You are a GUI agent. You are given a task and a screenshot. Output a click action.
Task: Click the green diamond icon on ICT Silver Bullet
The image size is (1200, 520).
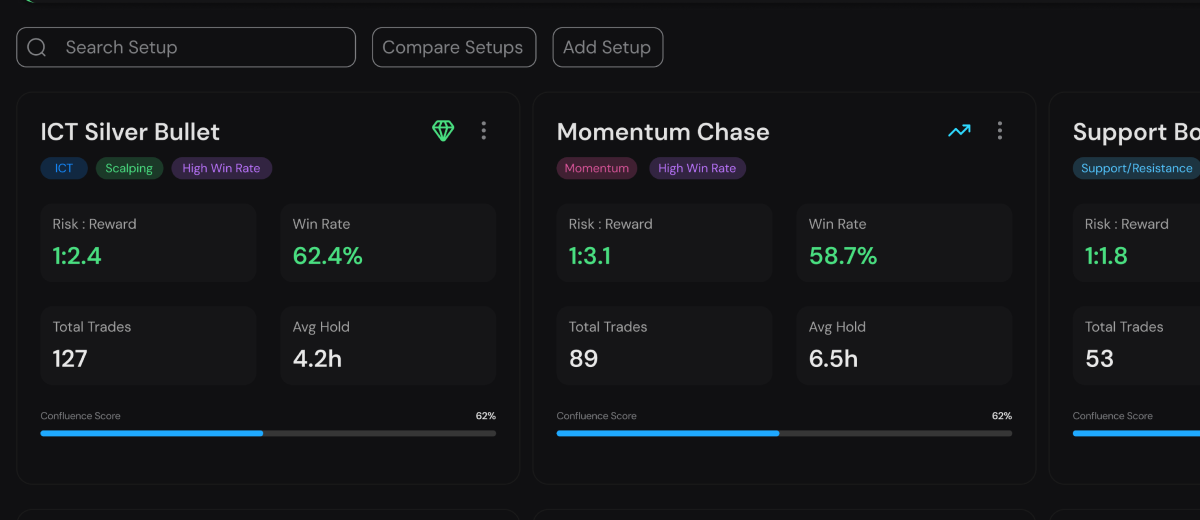pos(443,130)
